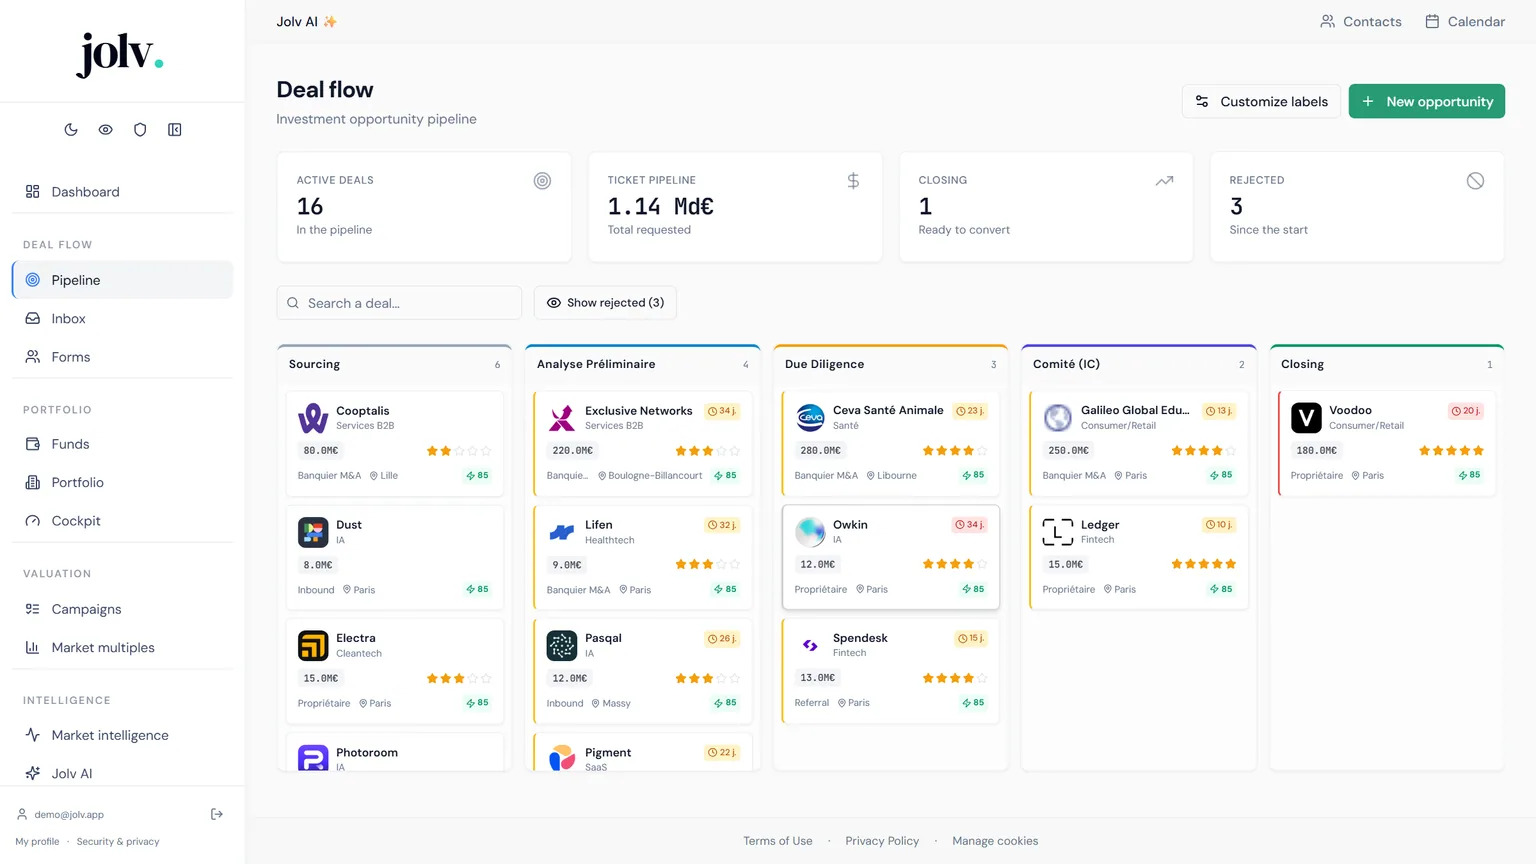The height and width of the screenshot is (864, 1536).
Task: Open Terms of Use in footer
Action: (778, 841)
